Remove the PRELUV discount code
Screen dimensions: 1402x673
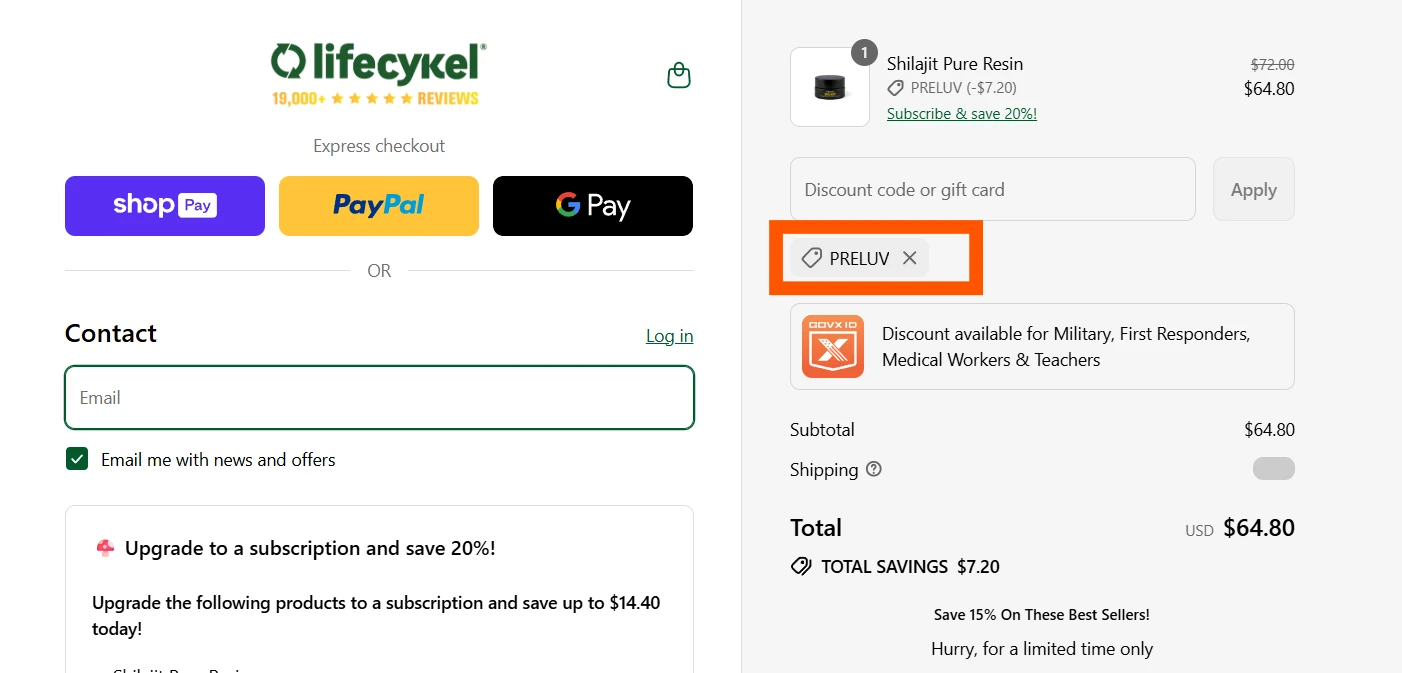click(x=909, y=258)
